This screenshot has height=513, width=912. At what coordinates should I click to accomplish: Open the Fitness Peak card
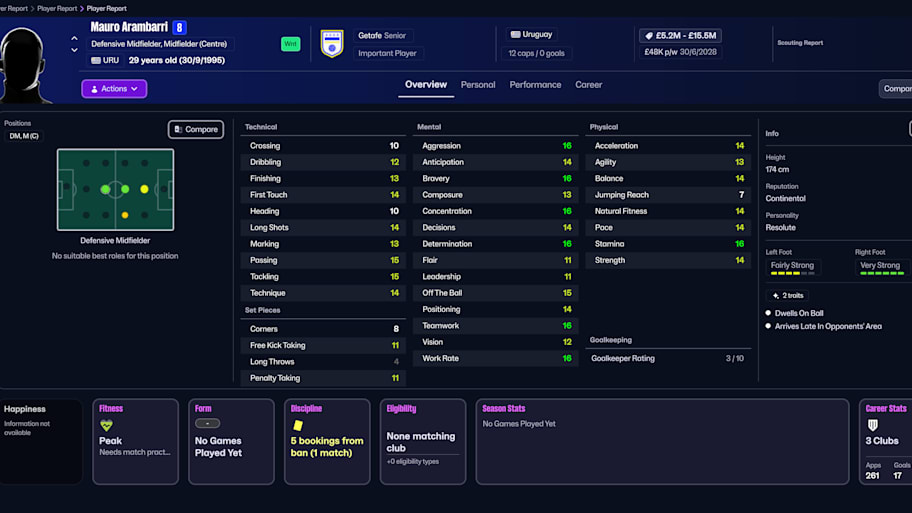(136, 441)
